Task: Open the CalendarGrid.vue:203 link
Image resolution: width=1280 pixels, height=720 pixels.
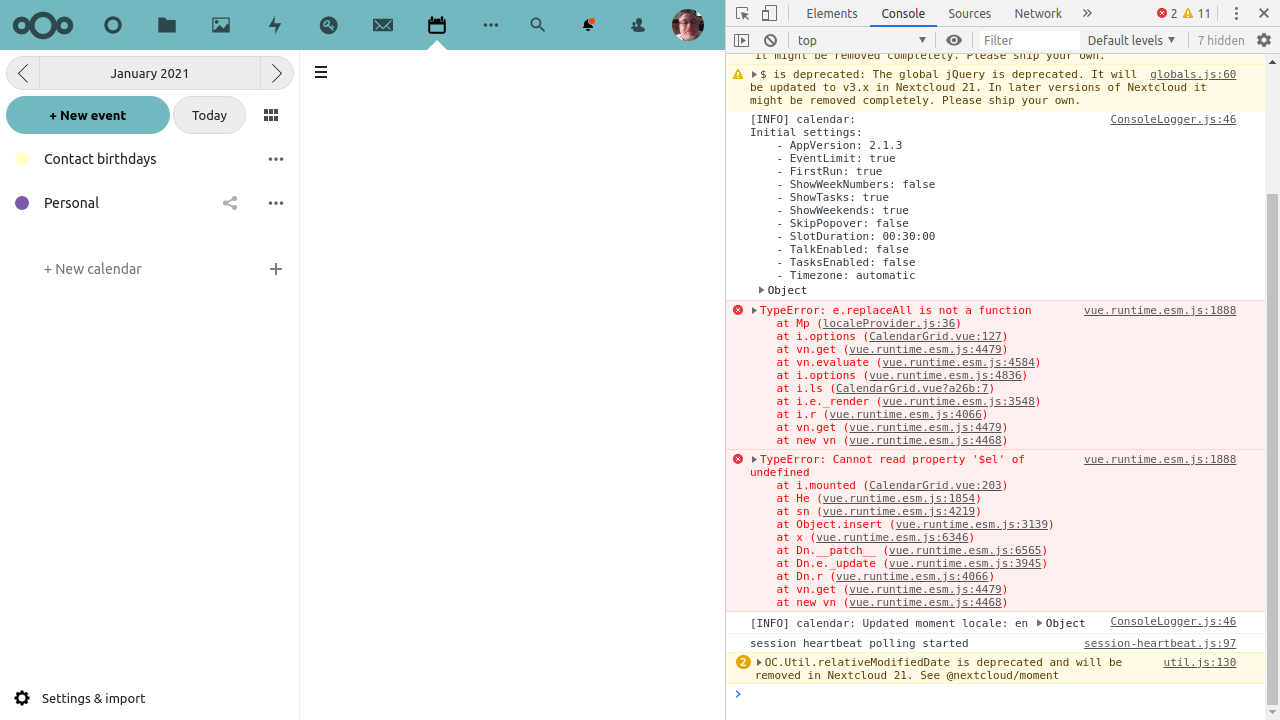Action: pyautogui.click(x=936, y=485)
